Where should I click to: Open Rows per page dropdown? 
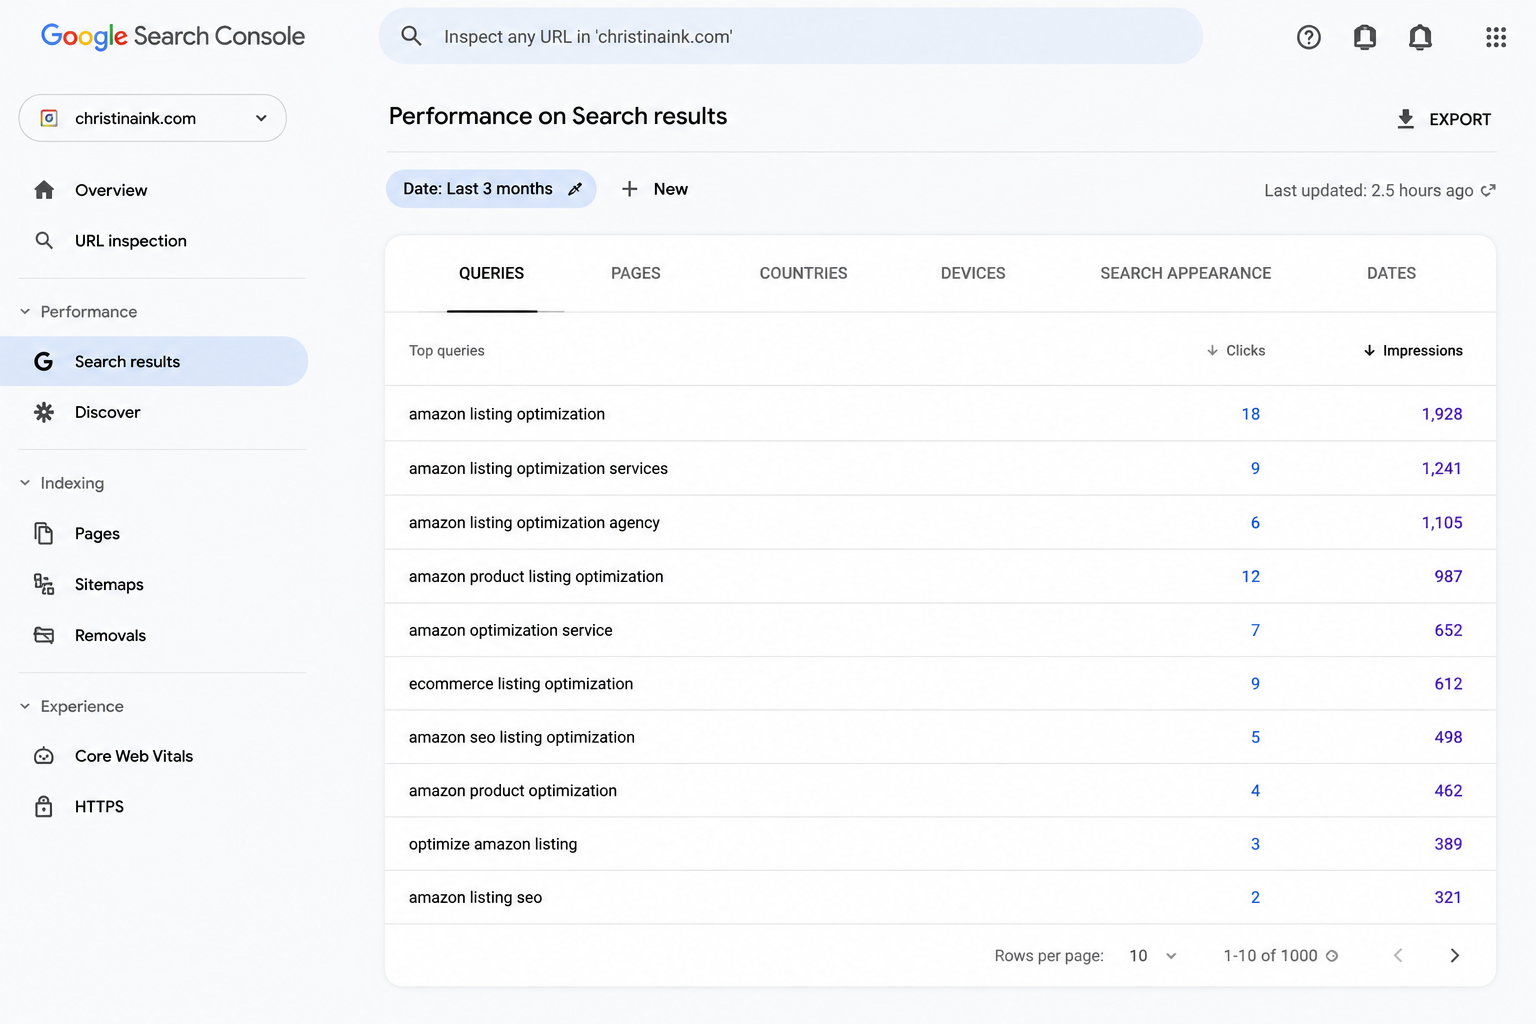[x=1153, y=956]
